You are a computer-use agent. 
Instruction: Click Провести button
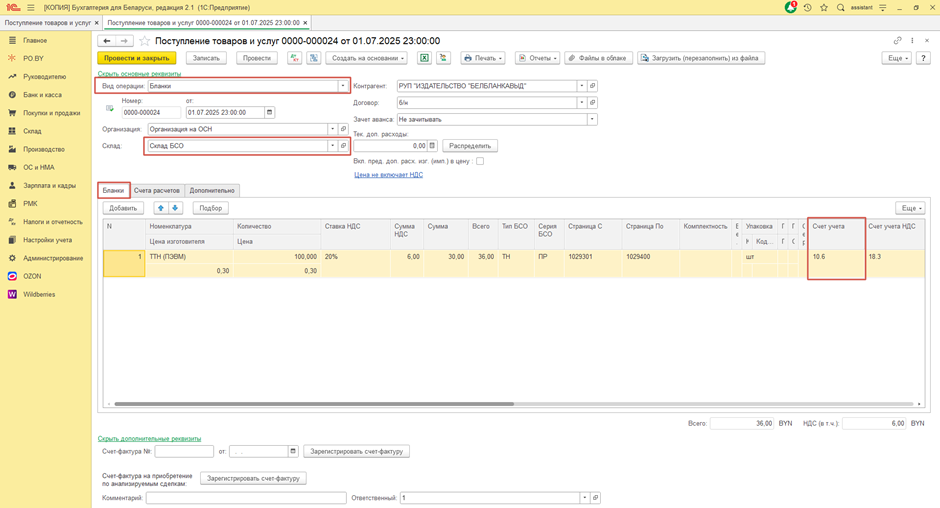(257, 58)
